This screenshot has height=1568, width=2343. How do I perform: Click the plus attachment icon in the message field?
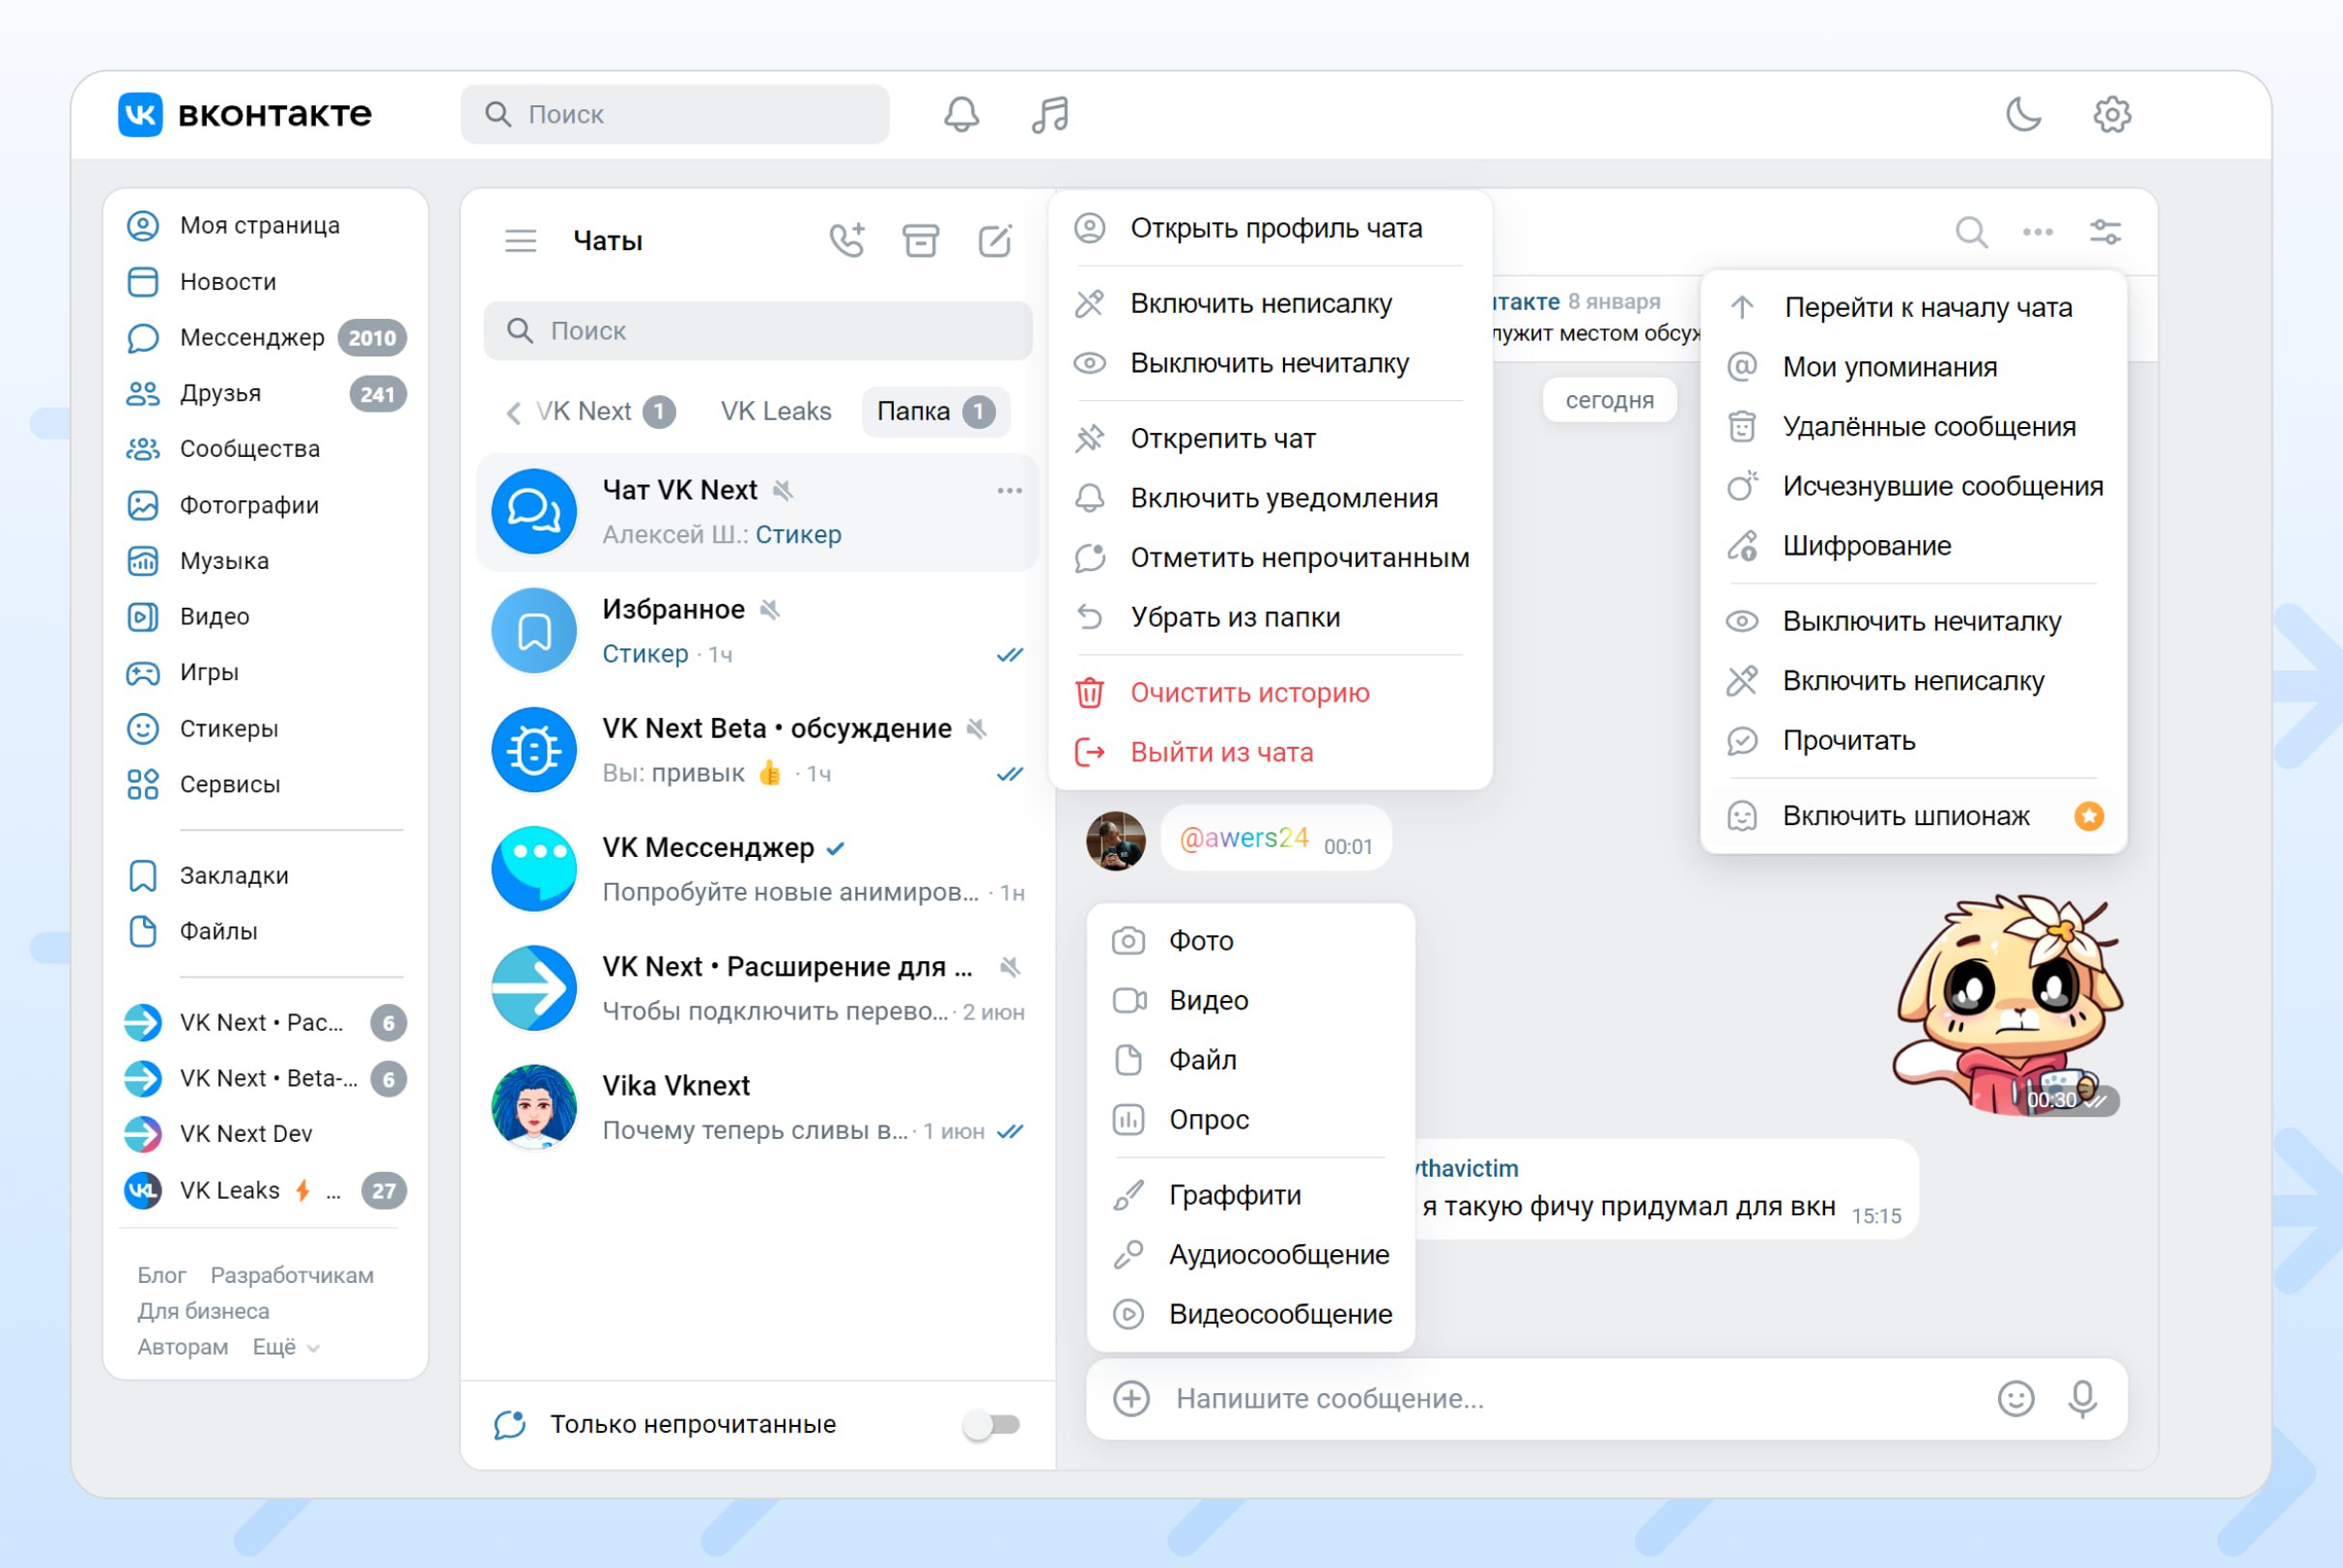pos(1131,1398)
